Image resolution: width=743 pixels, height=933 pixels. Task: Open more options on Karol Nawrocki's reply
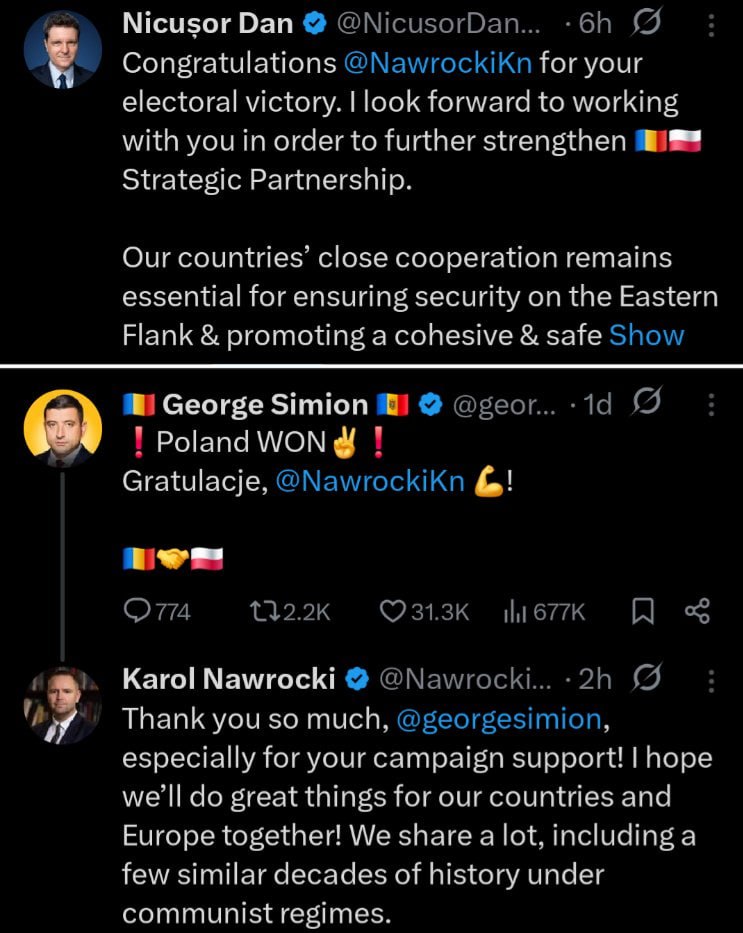[x=711, y=680]
